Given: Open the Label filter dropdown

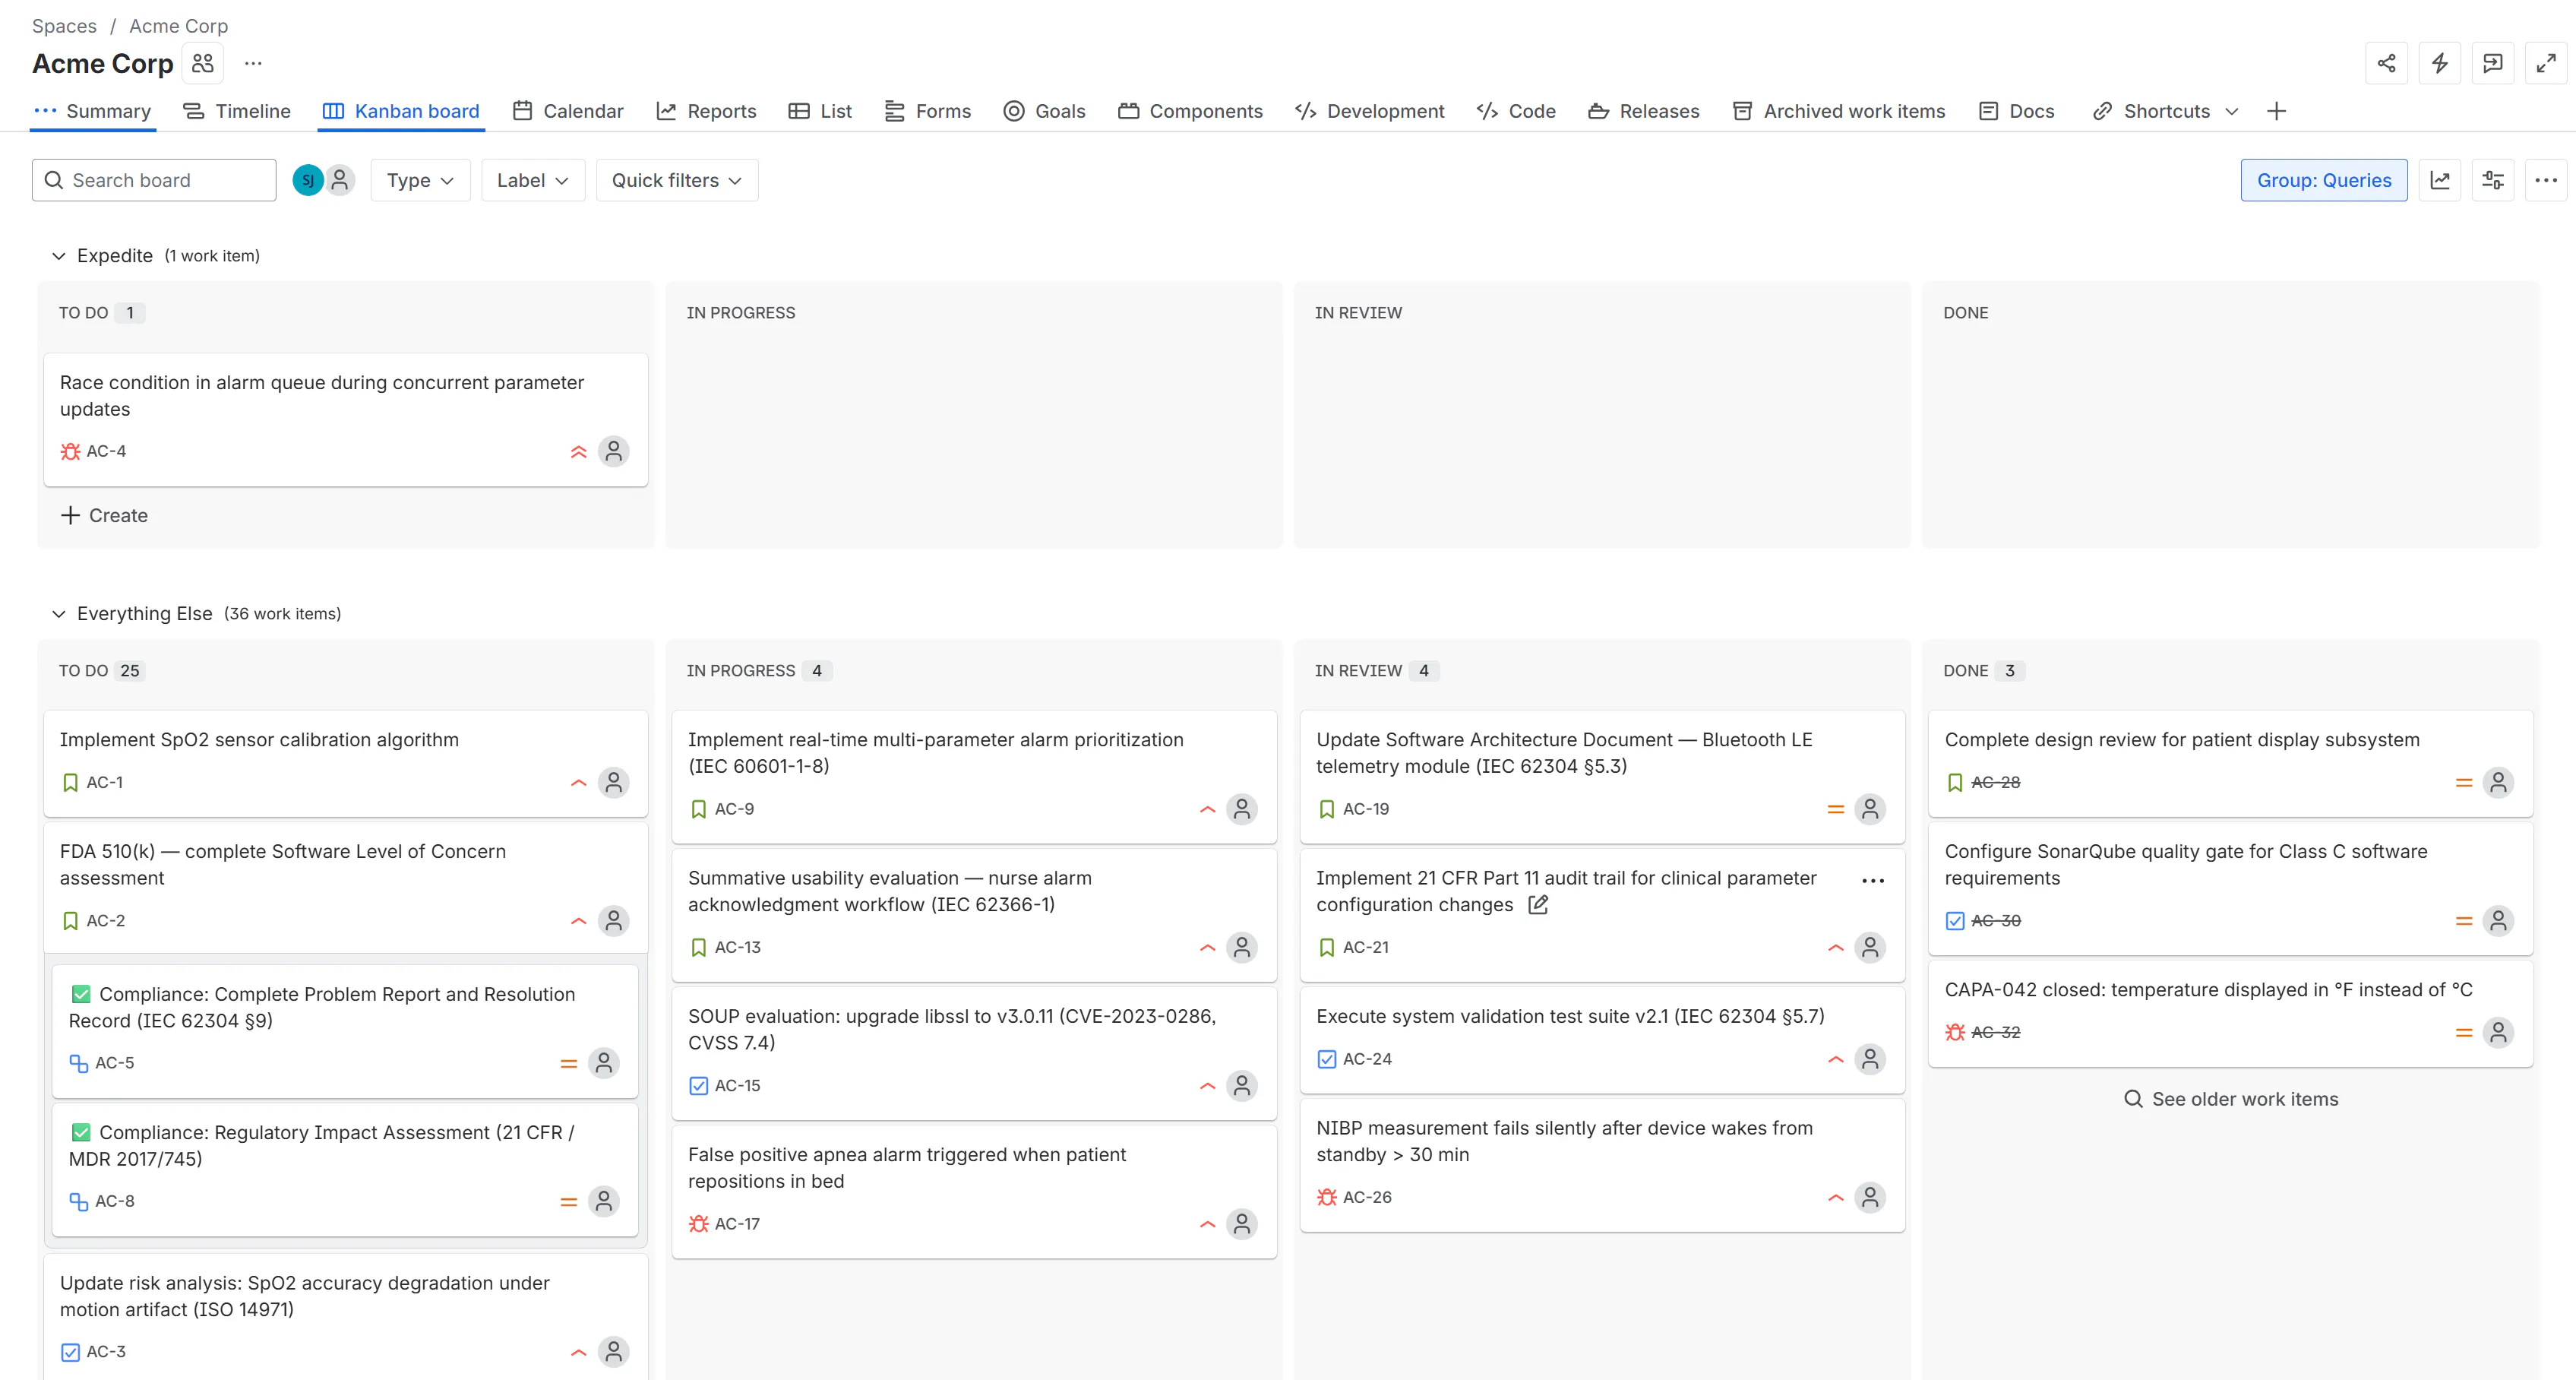Looking at the screenshot, I should [533, 180].
